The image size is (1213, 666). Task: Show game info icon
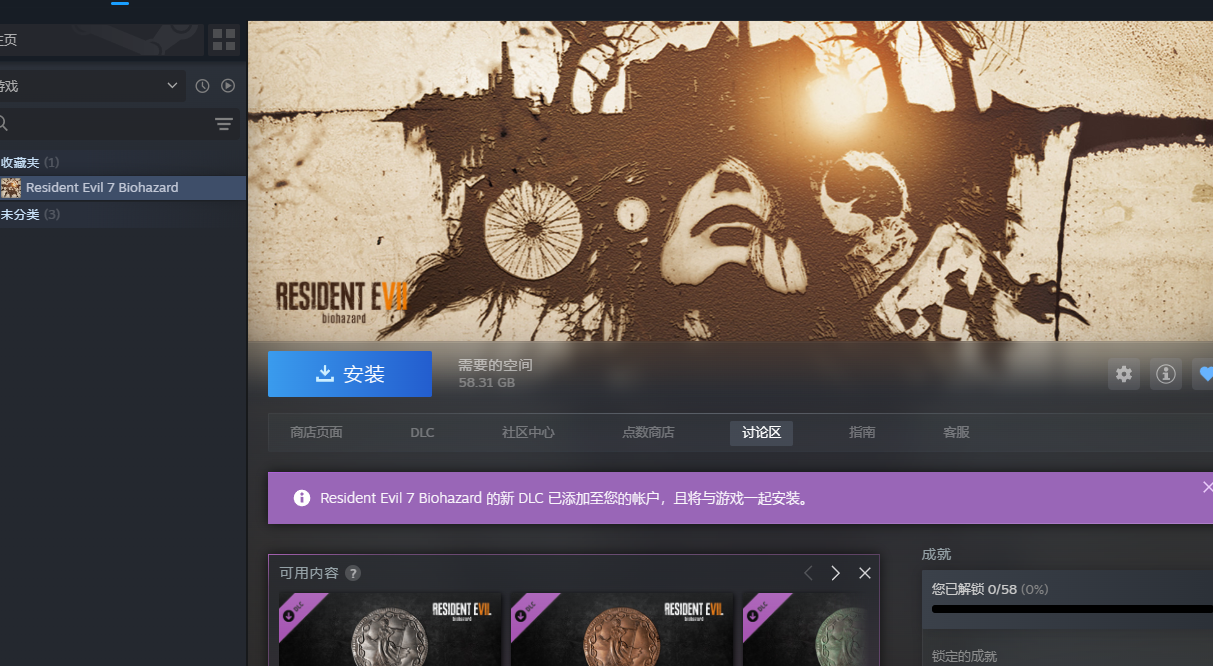[1165, 374]
